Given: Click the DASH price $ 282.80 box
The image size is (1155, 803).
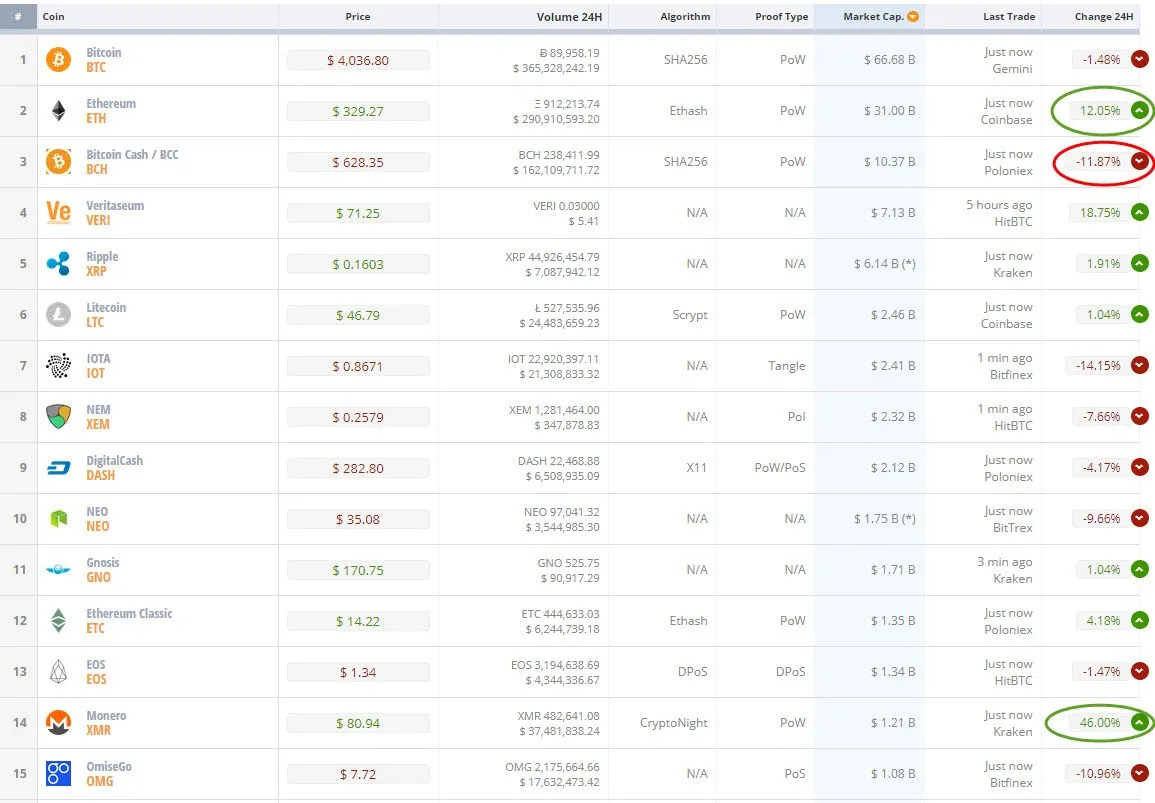Looking at the screenshot, I should pos(358,469).
